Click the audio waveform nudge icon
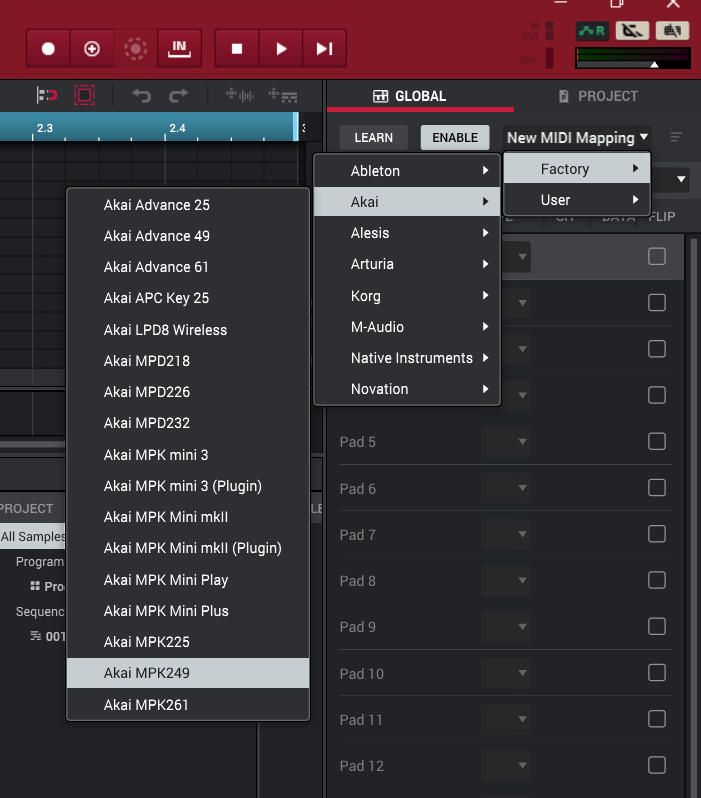This screenshot has height=798, width=701. [239, 95]
